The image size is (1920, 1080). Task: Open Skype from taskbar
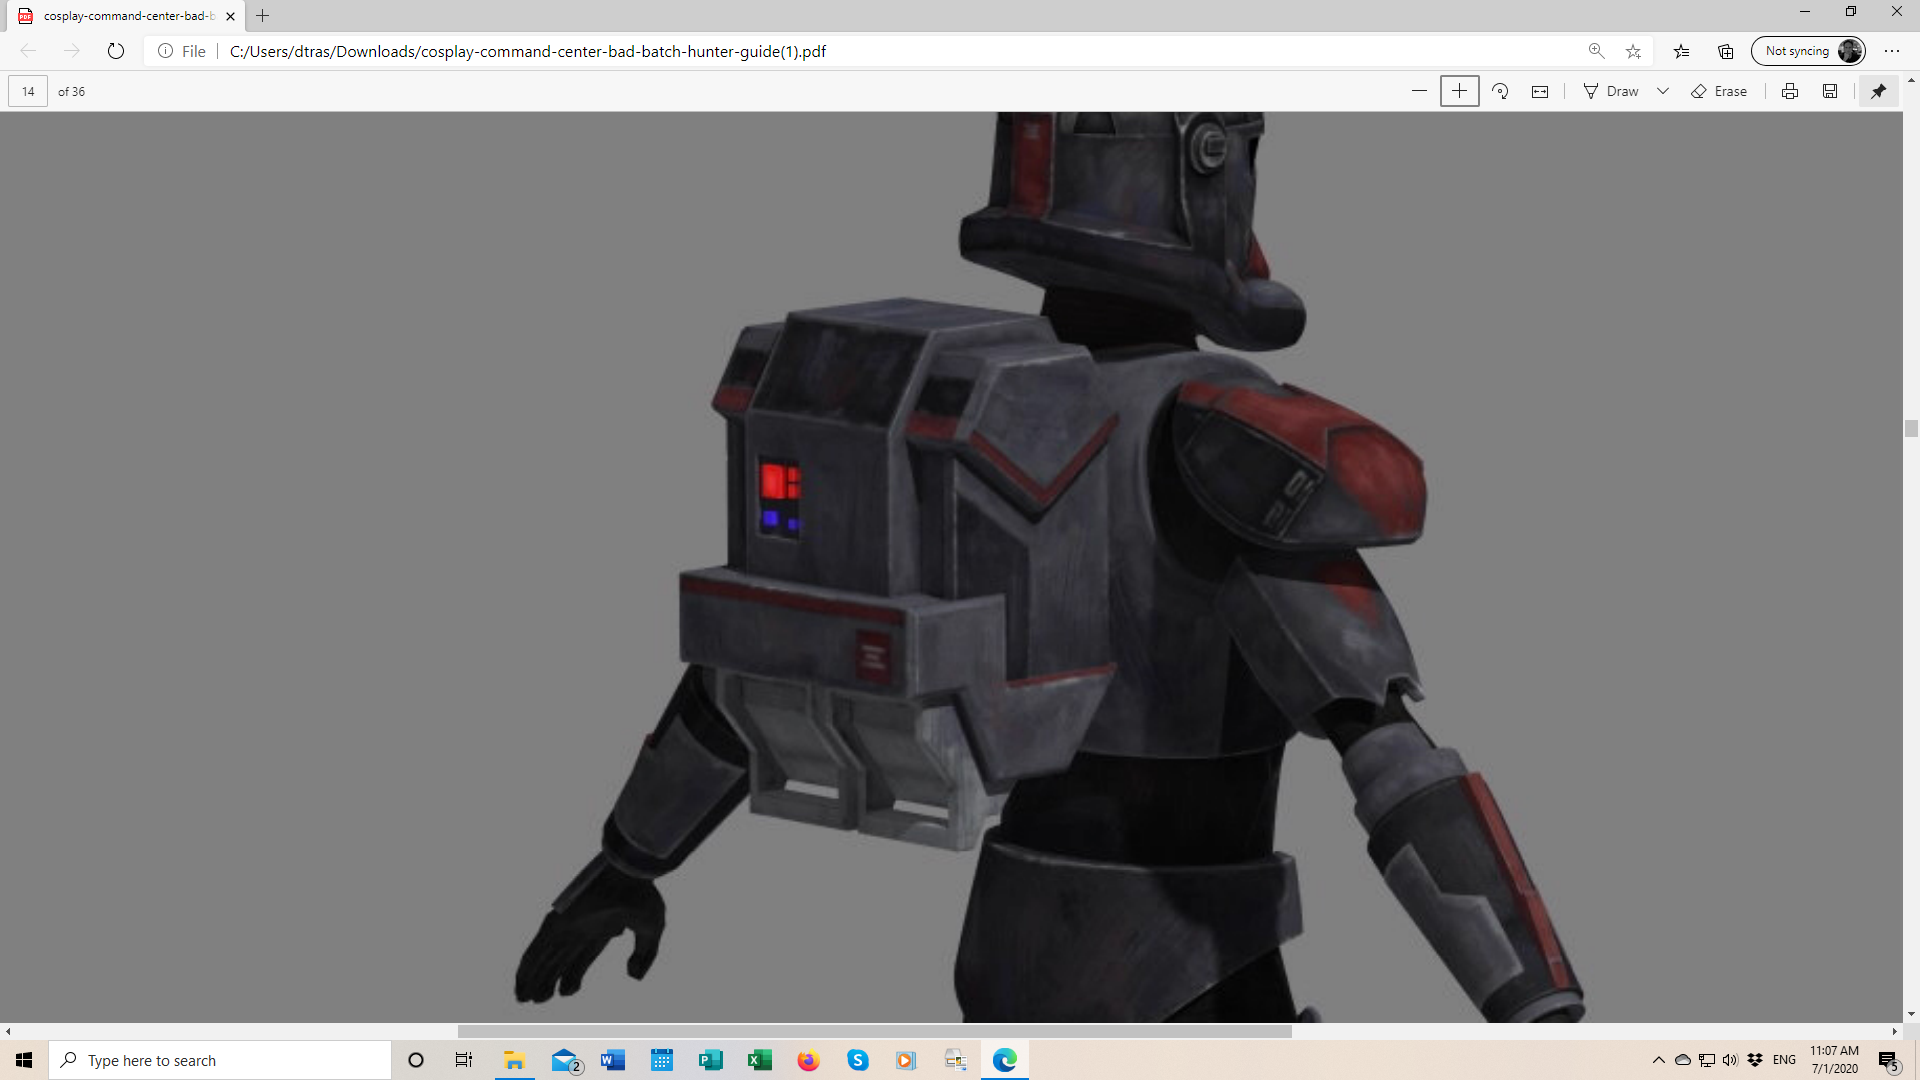(857, 1060)
